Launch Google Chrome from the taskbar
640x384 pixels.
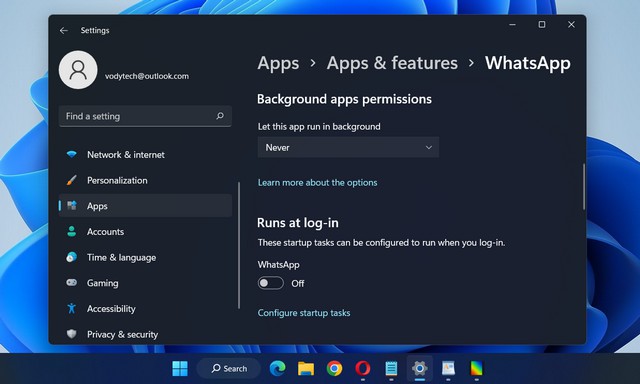(x=334, y=368)
